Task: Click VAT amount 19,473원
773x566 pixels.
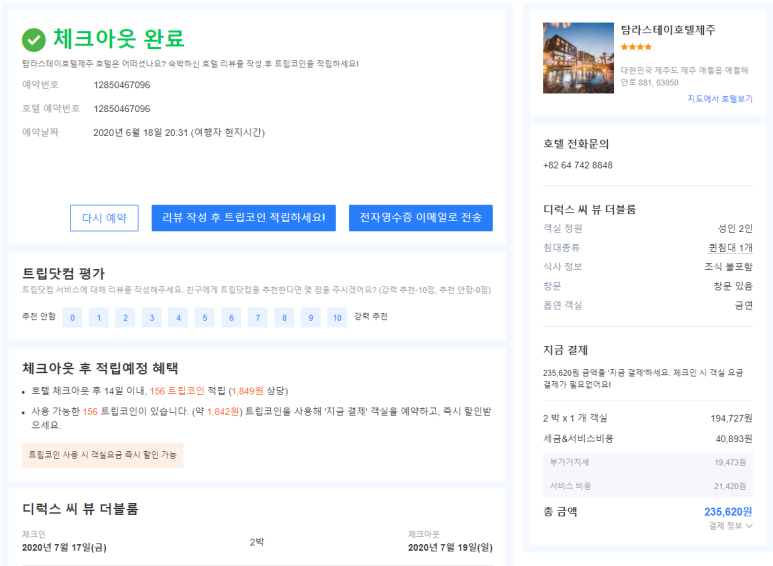Action: click(x=730, y=462)
